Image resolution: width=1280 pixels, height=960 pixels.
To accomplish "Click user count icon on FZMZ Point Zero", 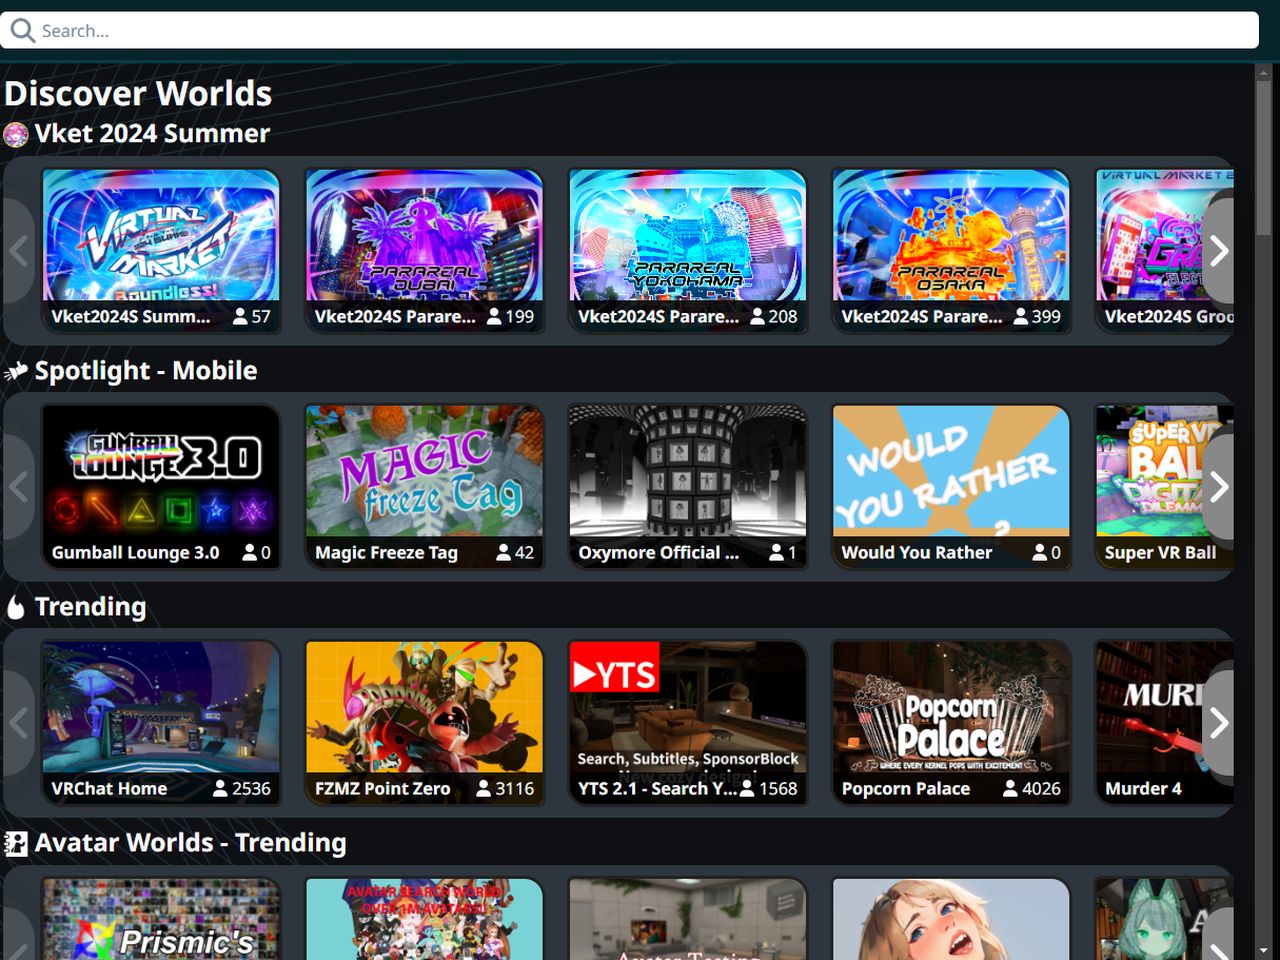I will 483,788.
